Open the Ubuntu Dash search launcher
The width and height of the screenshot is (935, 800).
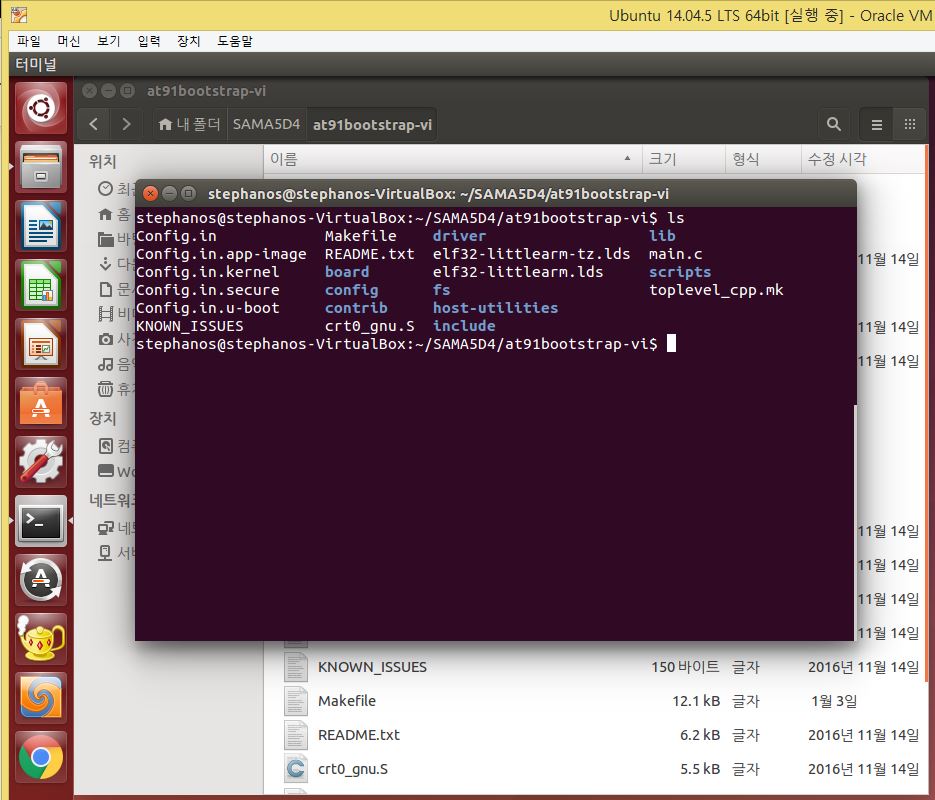(x=41, y=108)
